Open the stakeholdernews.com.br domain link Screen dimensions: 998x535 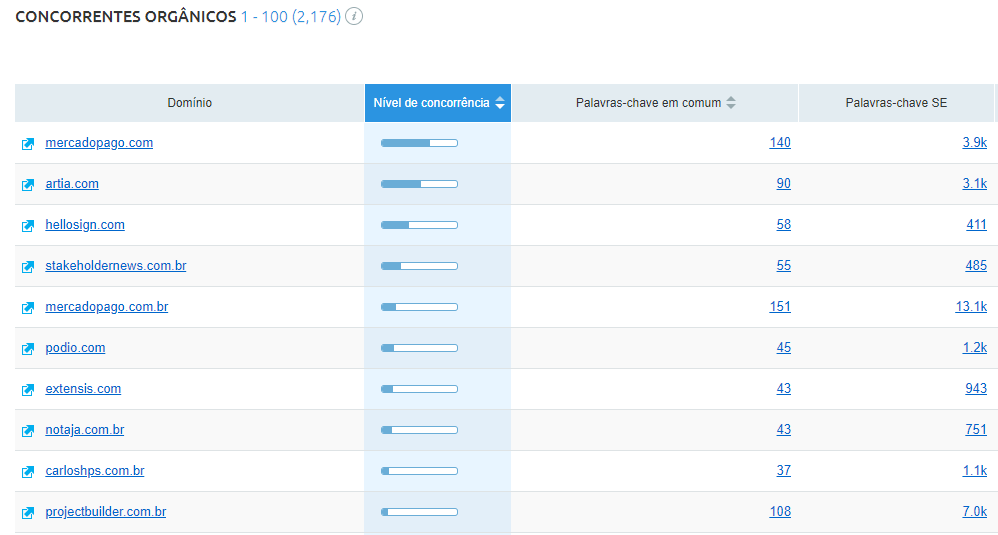[116, 265]
